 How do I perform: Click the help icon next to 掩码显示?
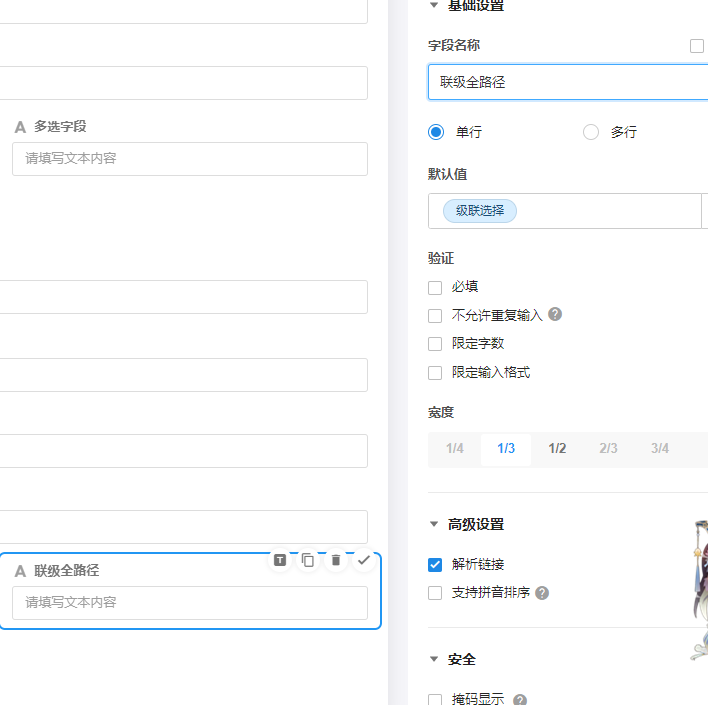coord(520,700)
